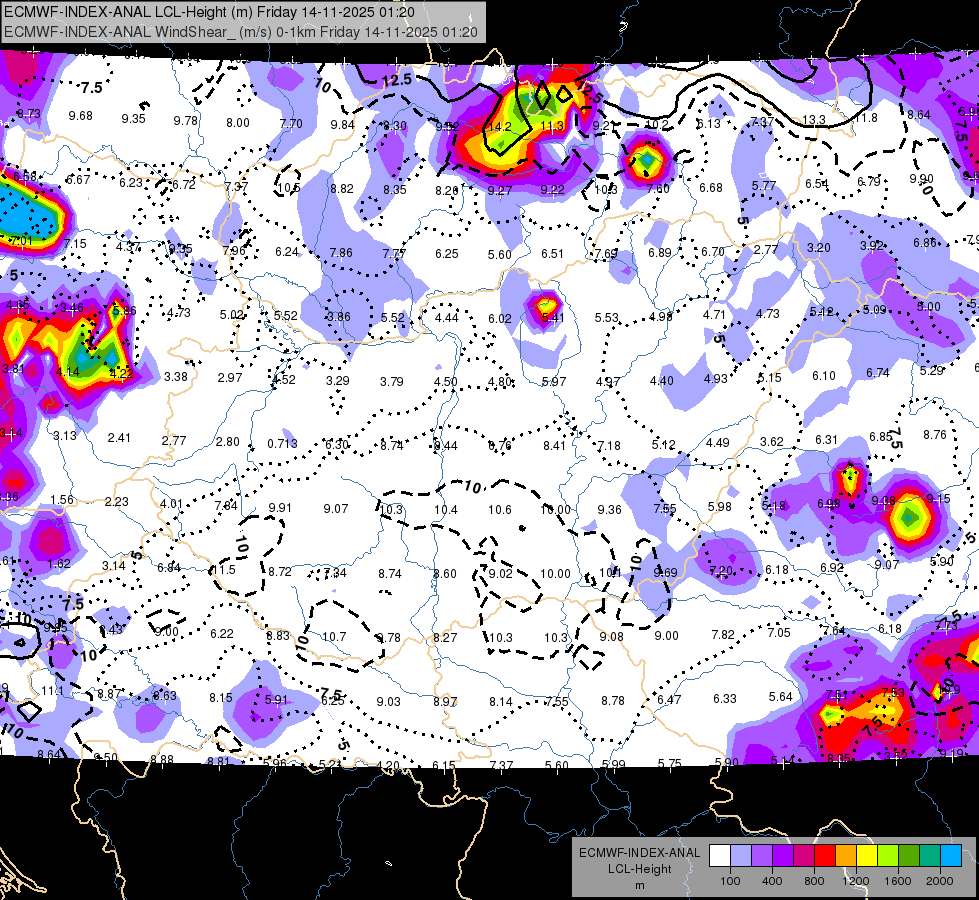This screenshot has height=900, width=979.
Task: Click the legend tick label 2000
Action: point(939,881)
